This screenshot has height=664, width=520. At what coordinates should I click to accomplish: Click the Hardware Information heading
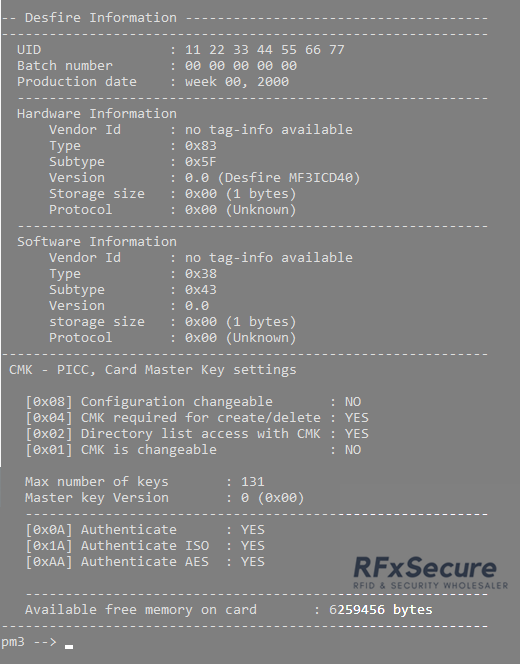coord(97,114)
